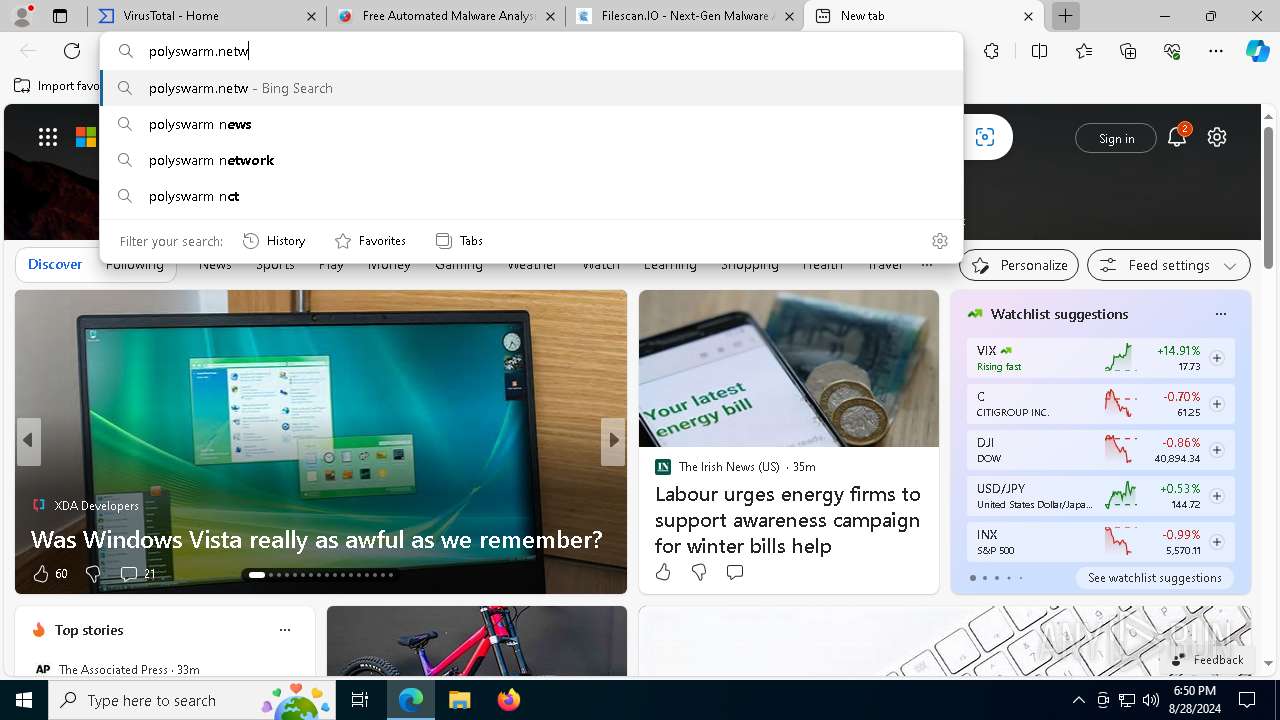Show previous carousel story arrow
The width and height of the screenshot is (1280, 720).
click(28, 440)
